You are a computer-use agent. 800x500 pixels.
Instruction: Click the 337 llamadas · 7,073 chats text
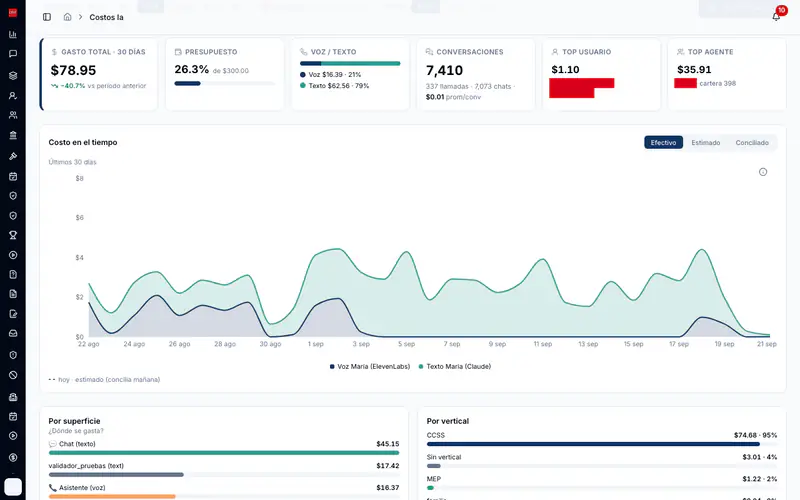pos(468,86)
